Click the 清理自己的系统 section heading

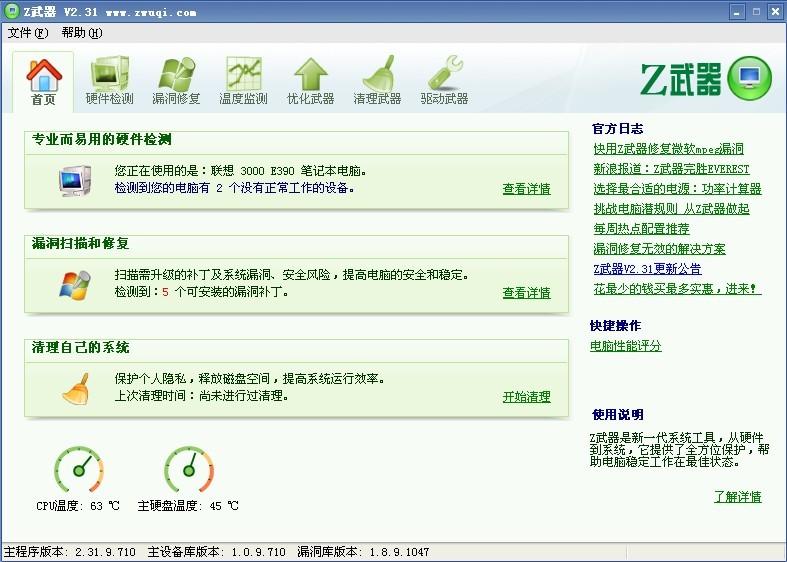(x=80, y=347)
